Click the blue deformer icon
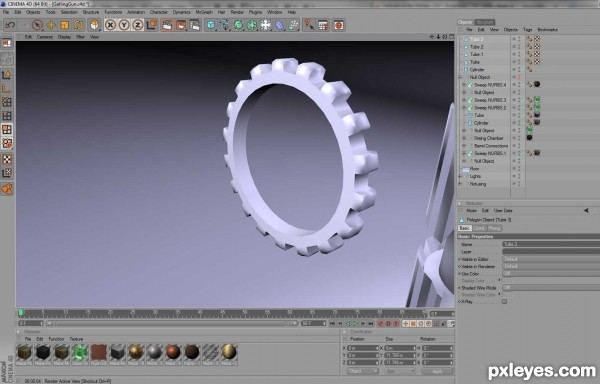Screen dimensions: 600x384 (280, 25)
